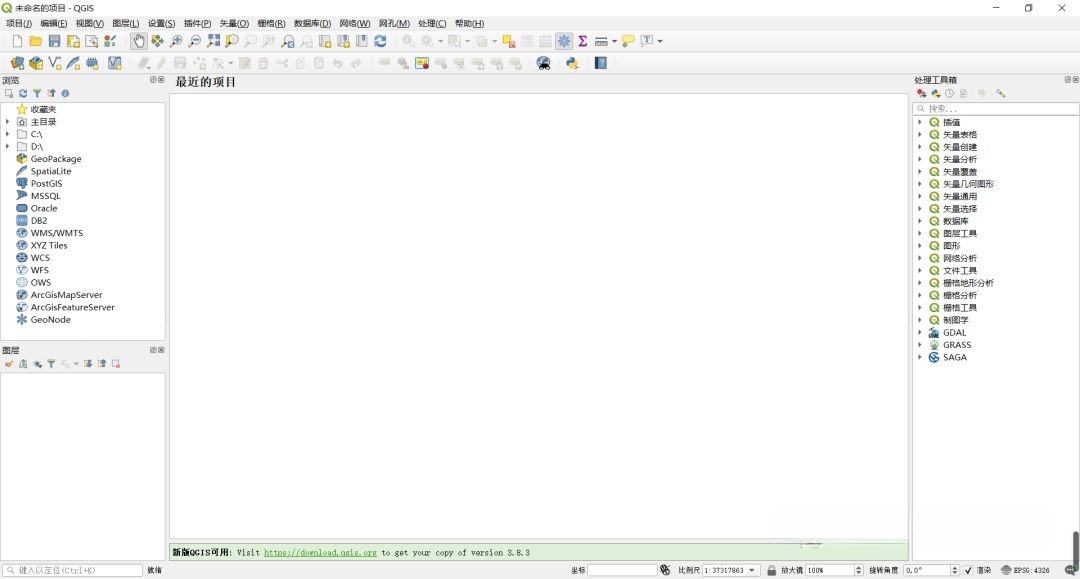This screenshot has height=579, width=1080.
Task: Select 矢量分析 in processing toolbox
Action: coord(959,159)
